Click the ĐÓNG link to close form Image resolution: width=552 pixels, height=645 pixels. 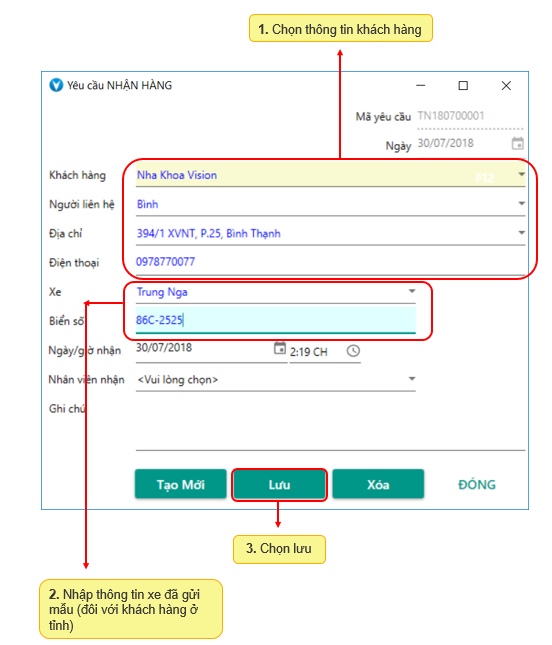[x=477, y=485]
